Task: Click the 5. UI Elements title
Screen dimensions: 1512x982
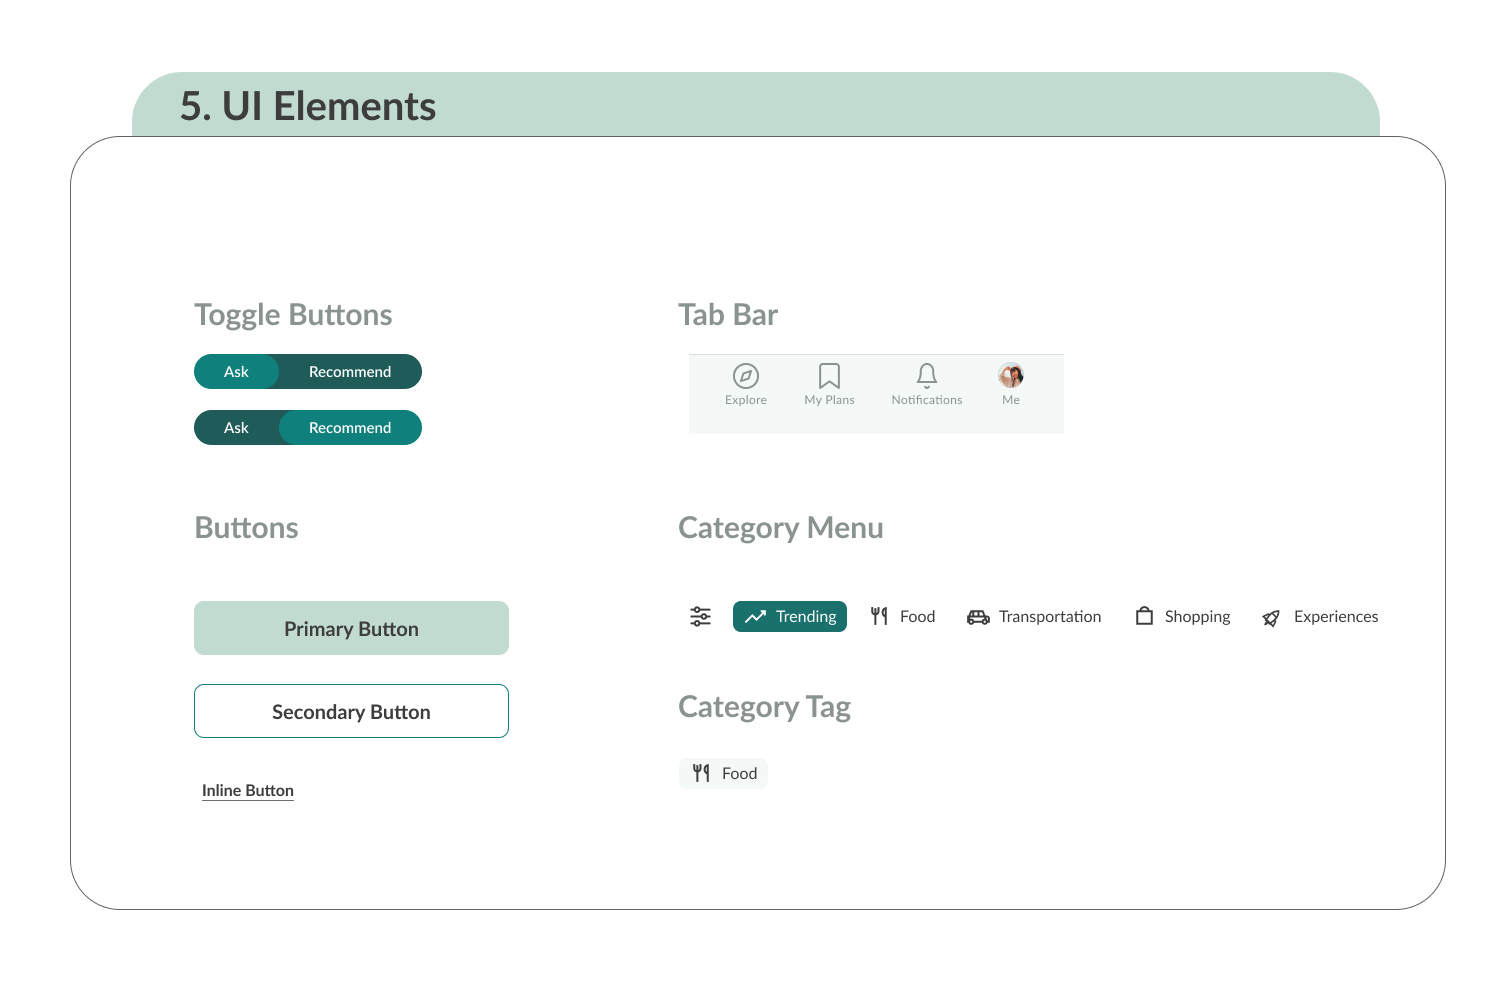Action: pyautogui.click(x=308, y=106)
